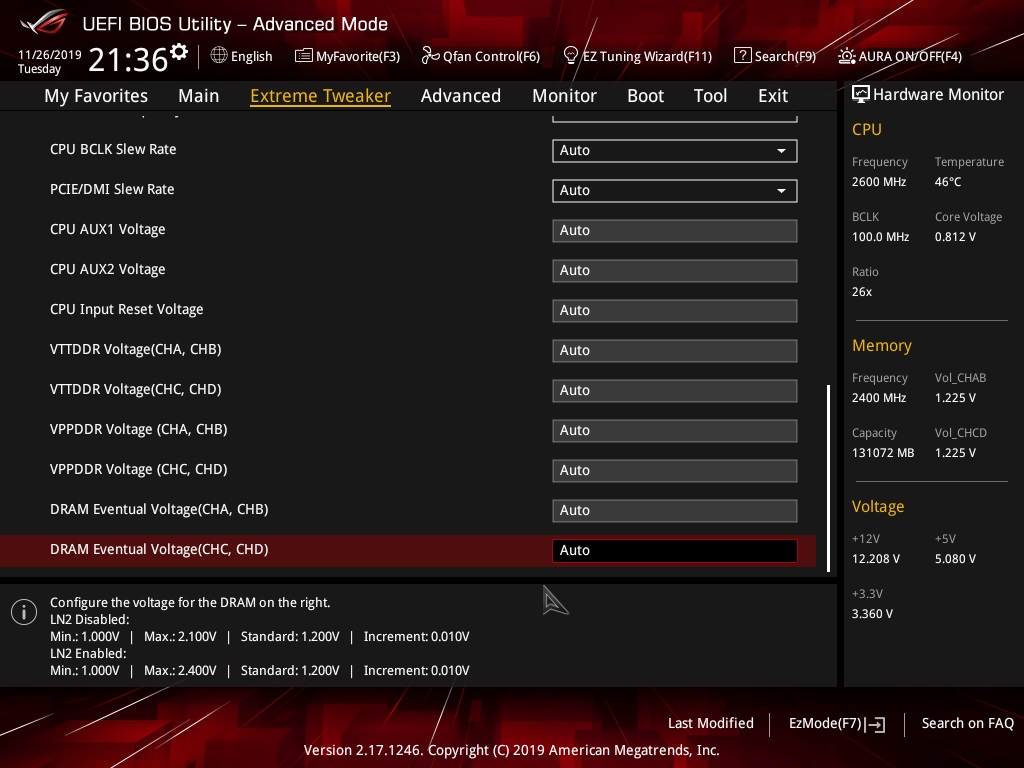
Task: Click MyFavorite(F3) label
Action: coord(358,56)
